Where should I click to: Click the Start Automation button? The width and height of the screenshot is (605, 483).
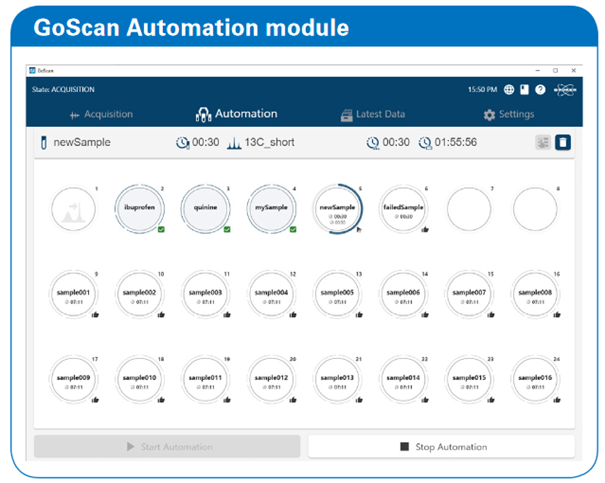coord(167,447)
